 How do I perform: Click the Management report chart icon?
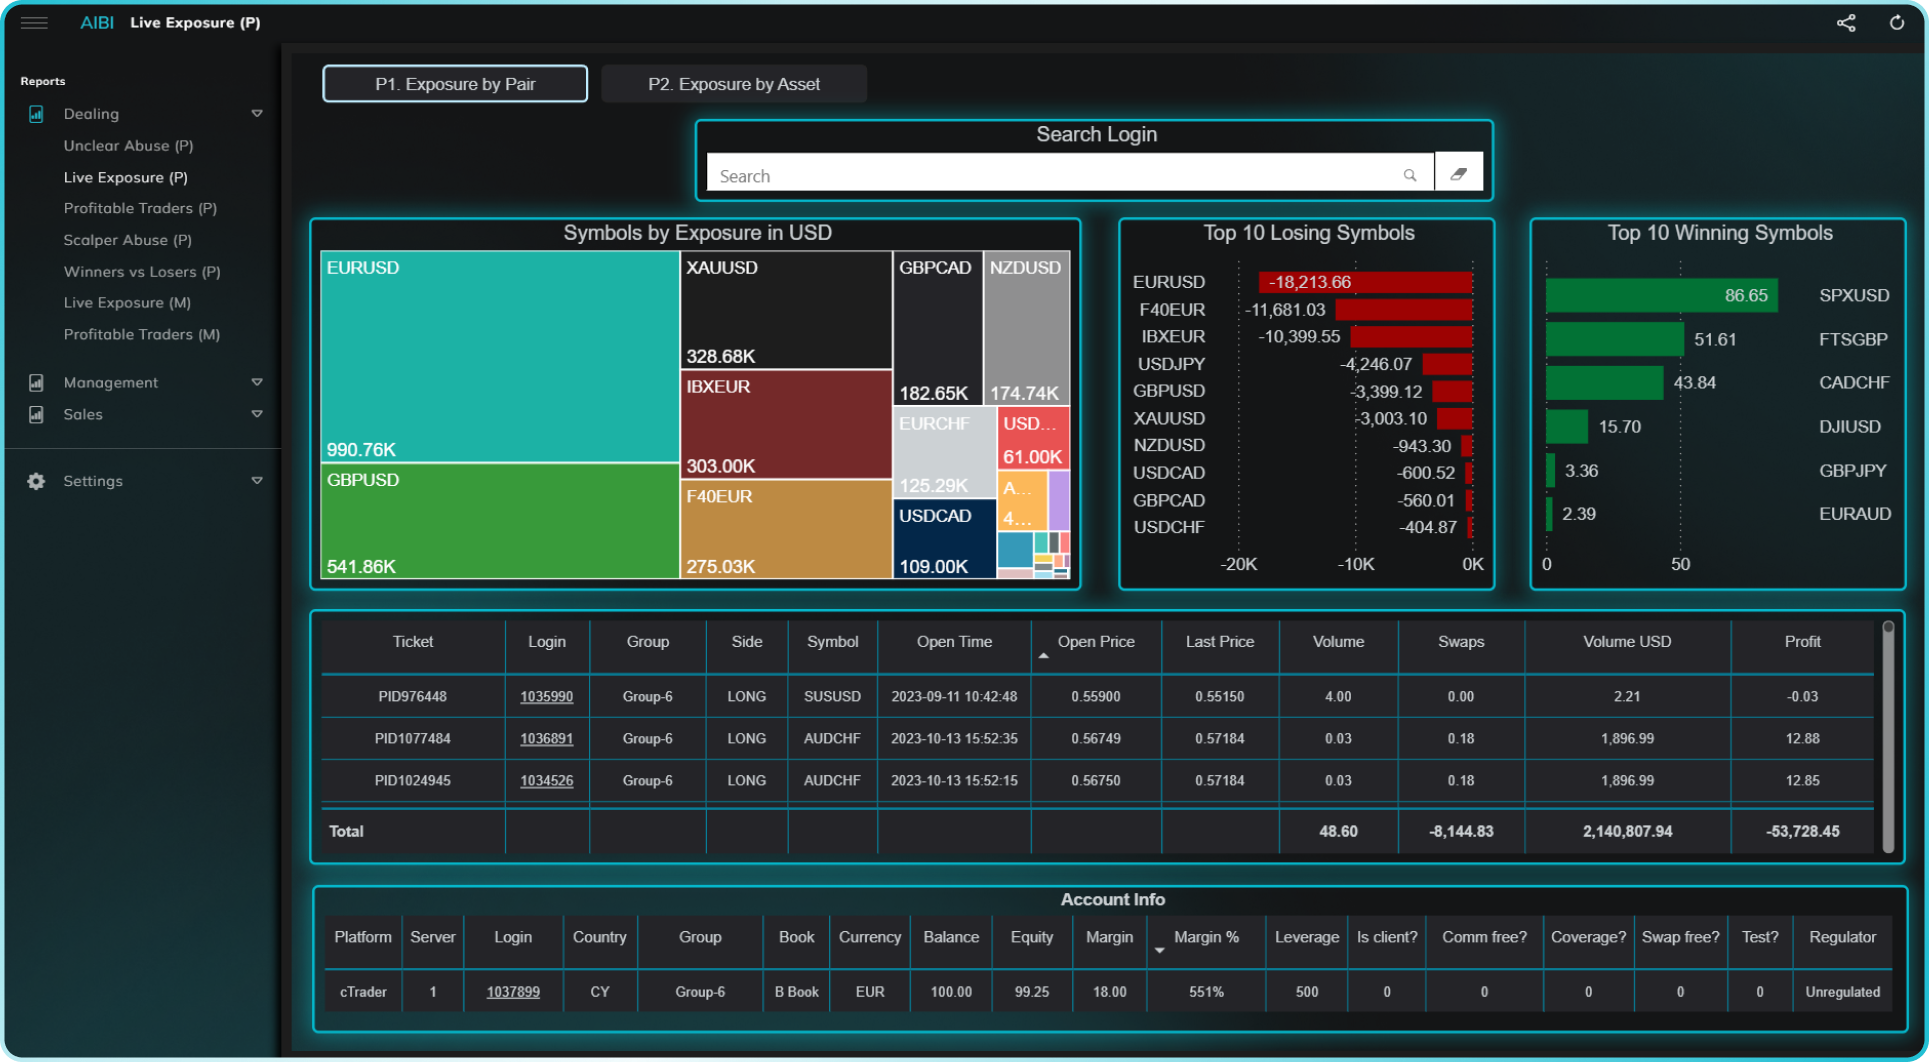click(36, 382)
